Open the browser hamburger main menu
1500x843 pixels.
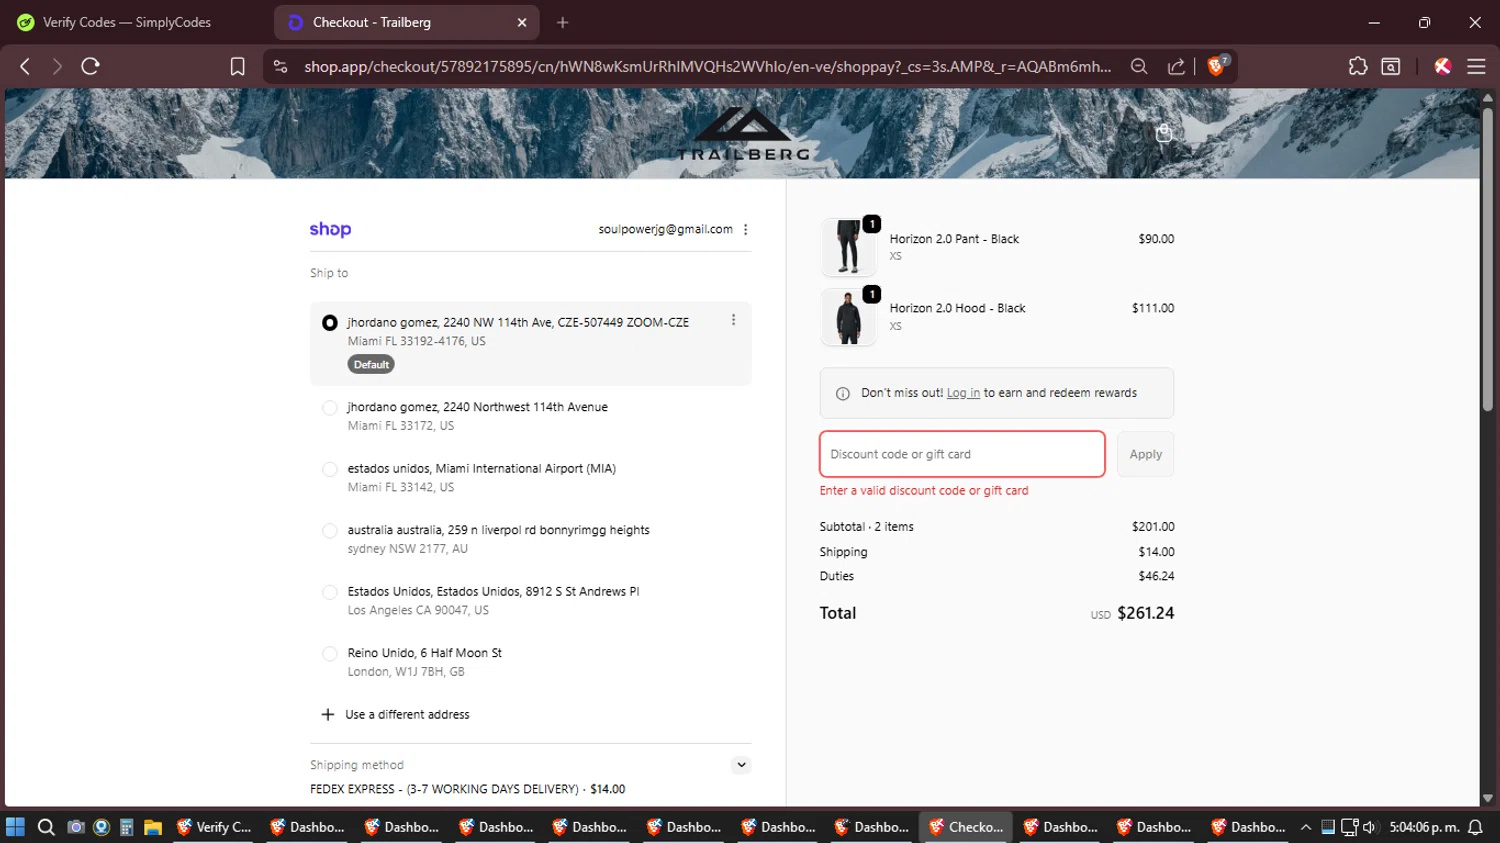coord(1476,66)
